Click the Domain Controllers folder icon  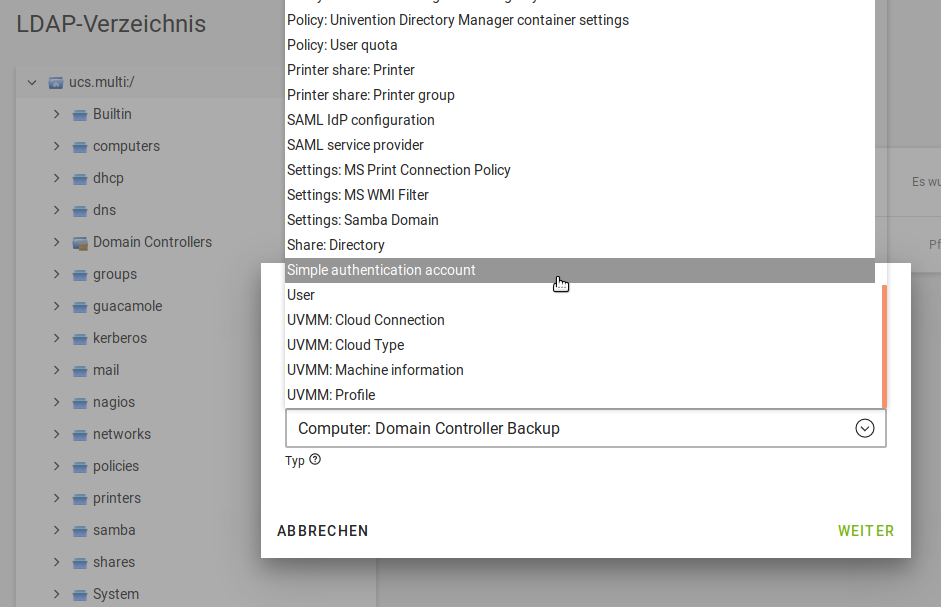pos(80,243)
